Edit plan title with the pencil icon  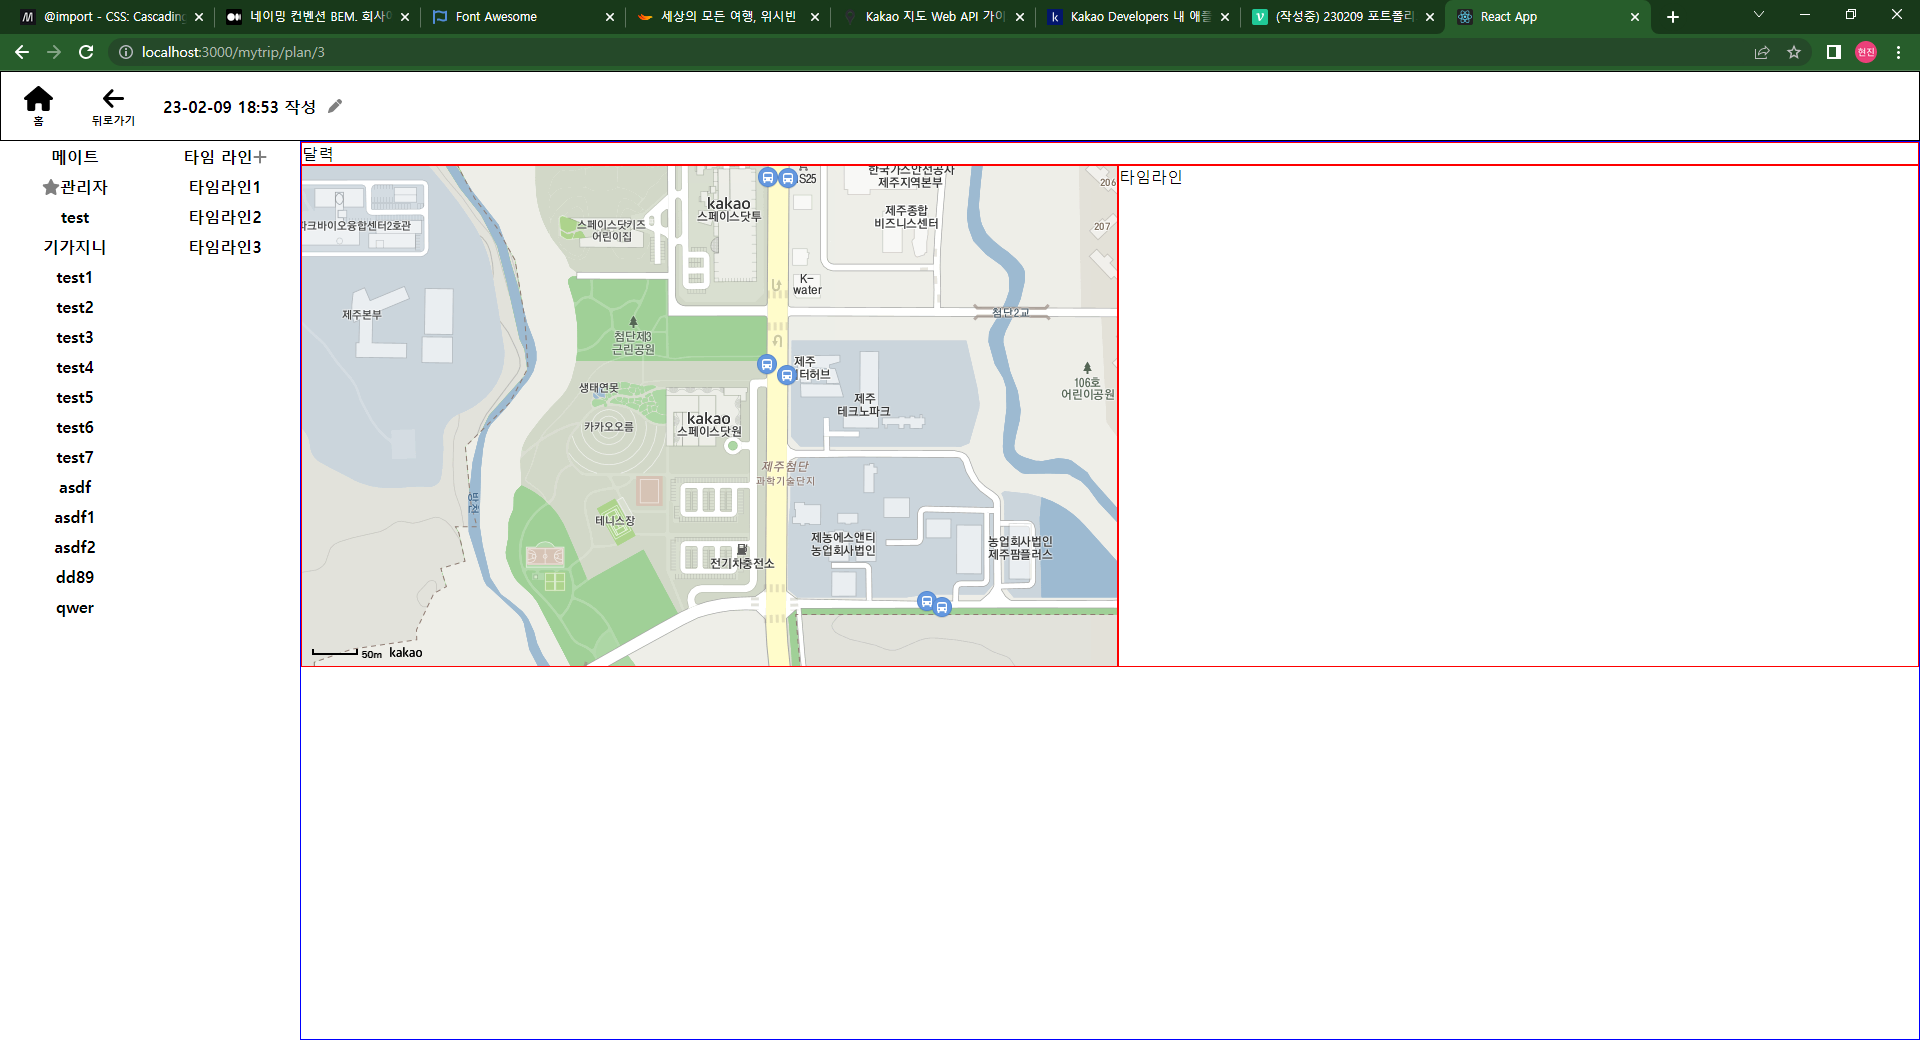pyautogui.click(x=335, y=106)
